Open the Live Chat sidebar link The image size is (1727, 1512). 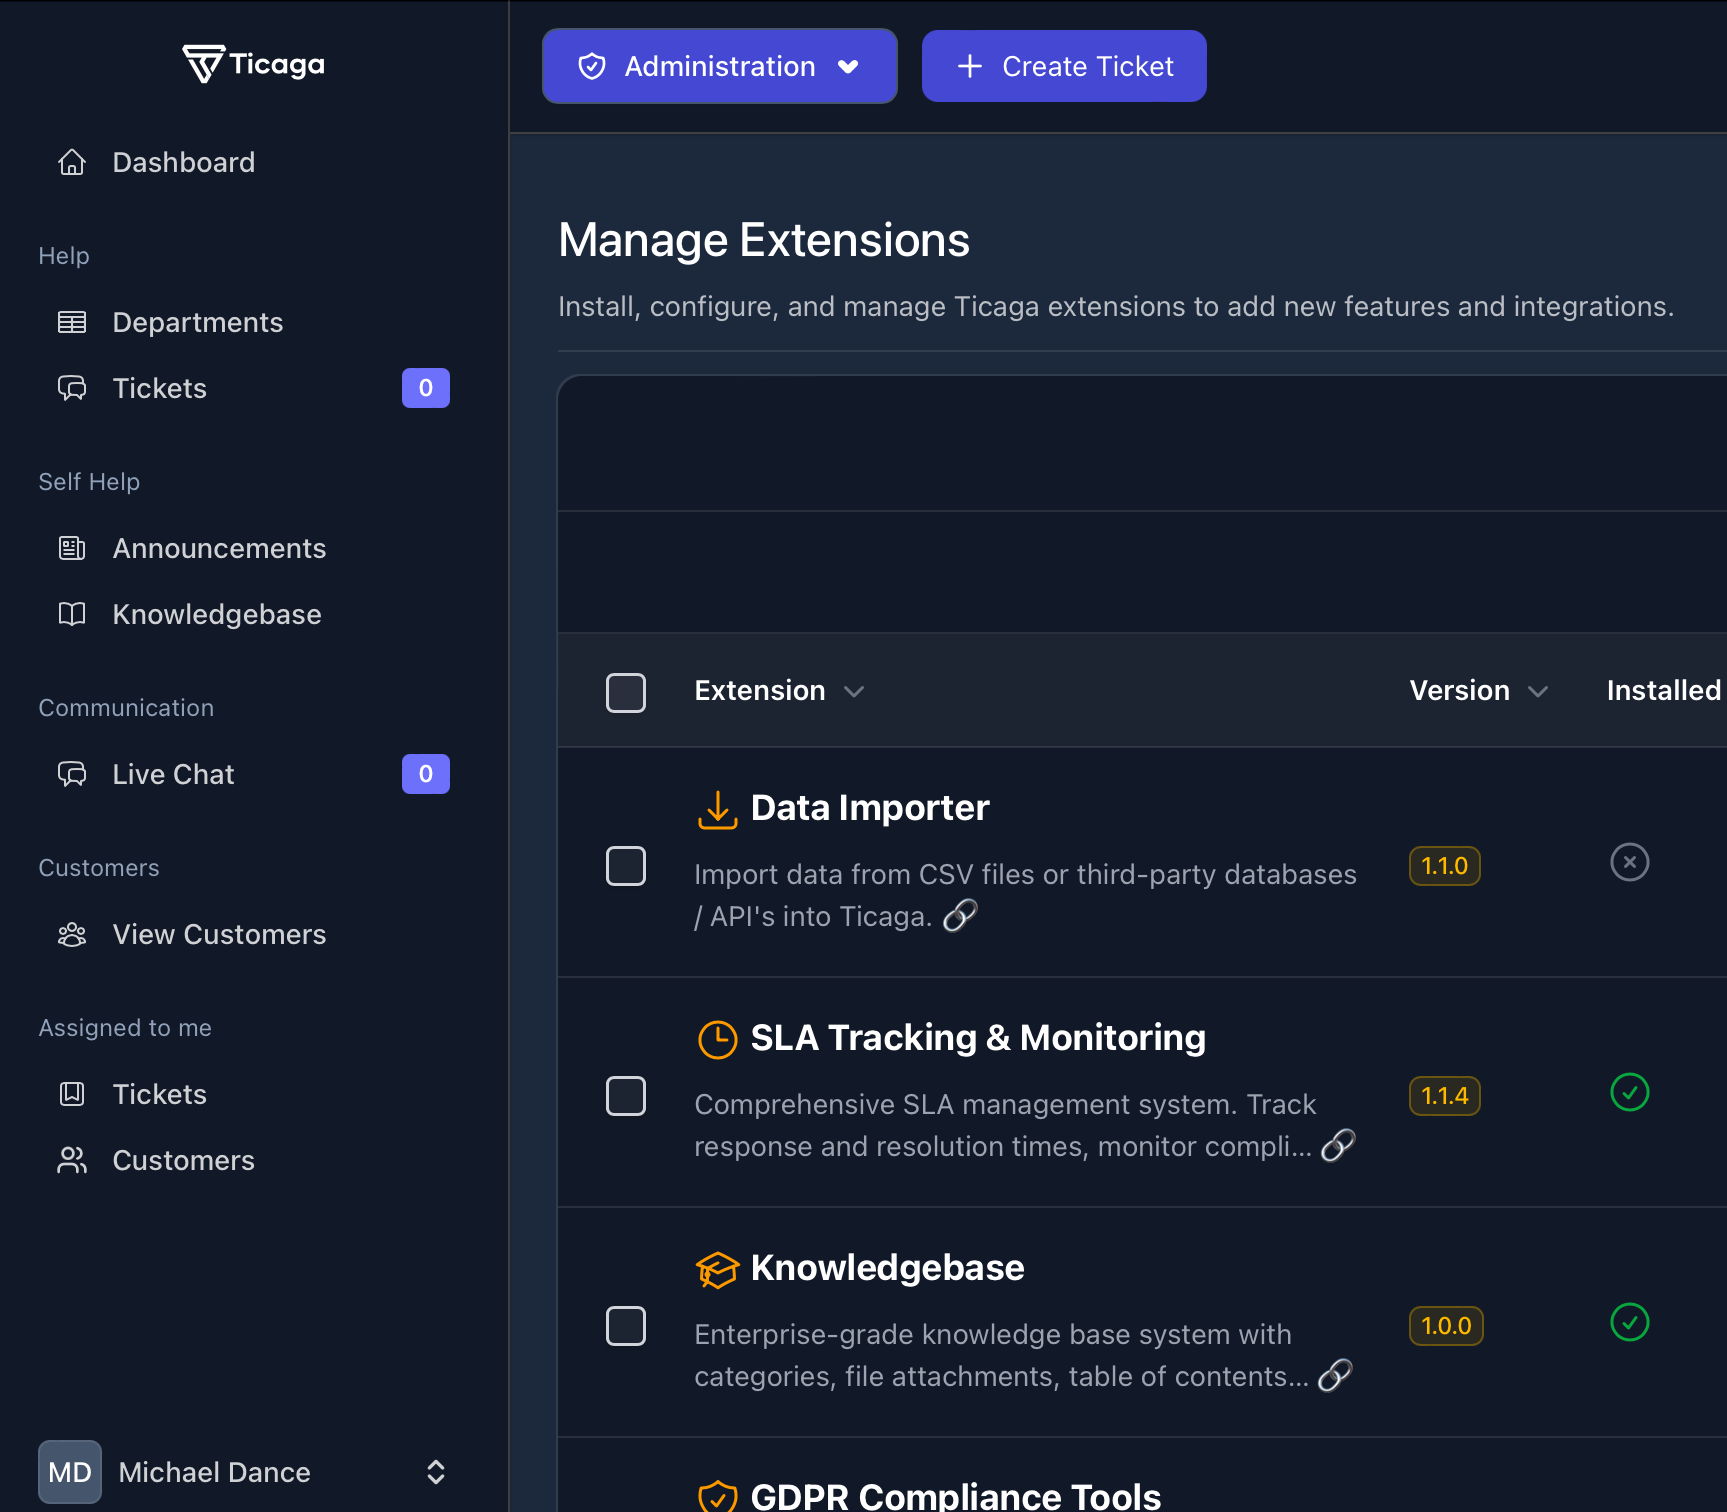coord(173,774)
